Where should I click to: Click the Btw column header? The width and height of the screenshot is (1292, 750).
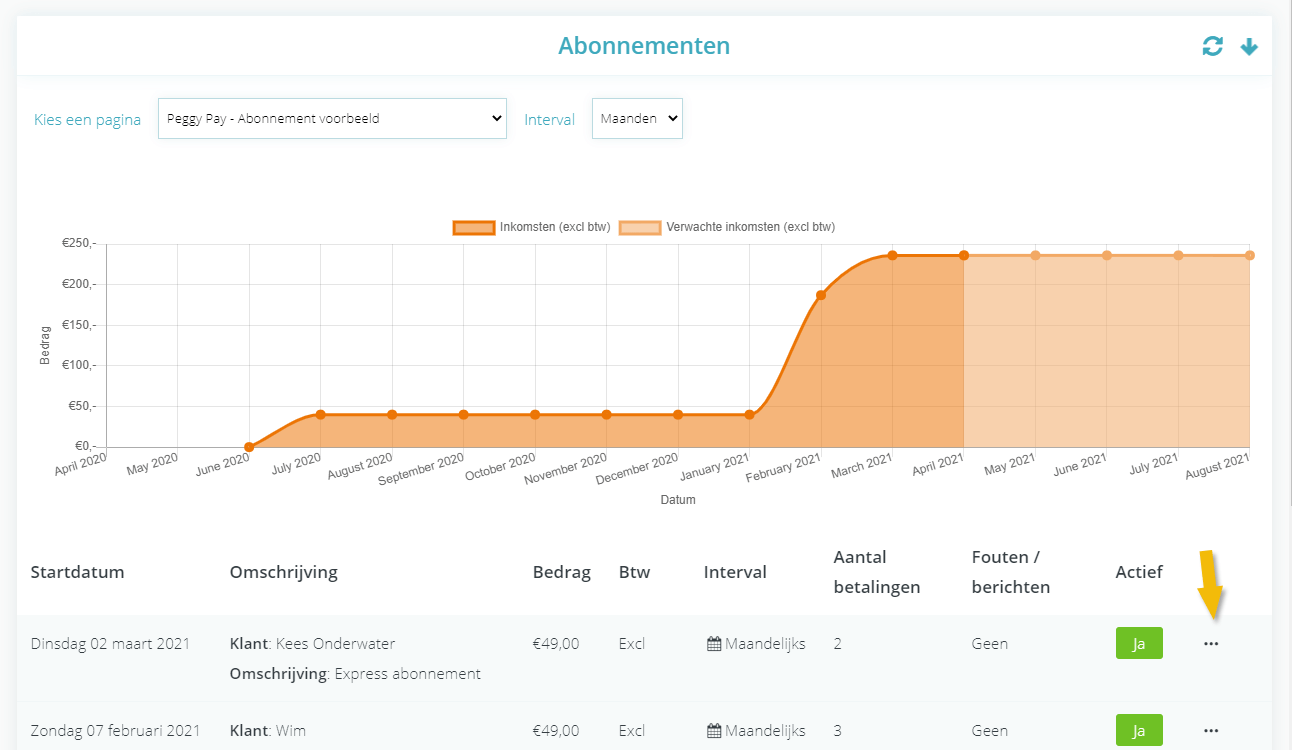[x=634, y=572]
